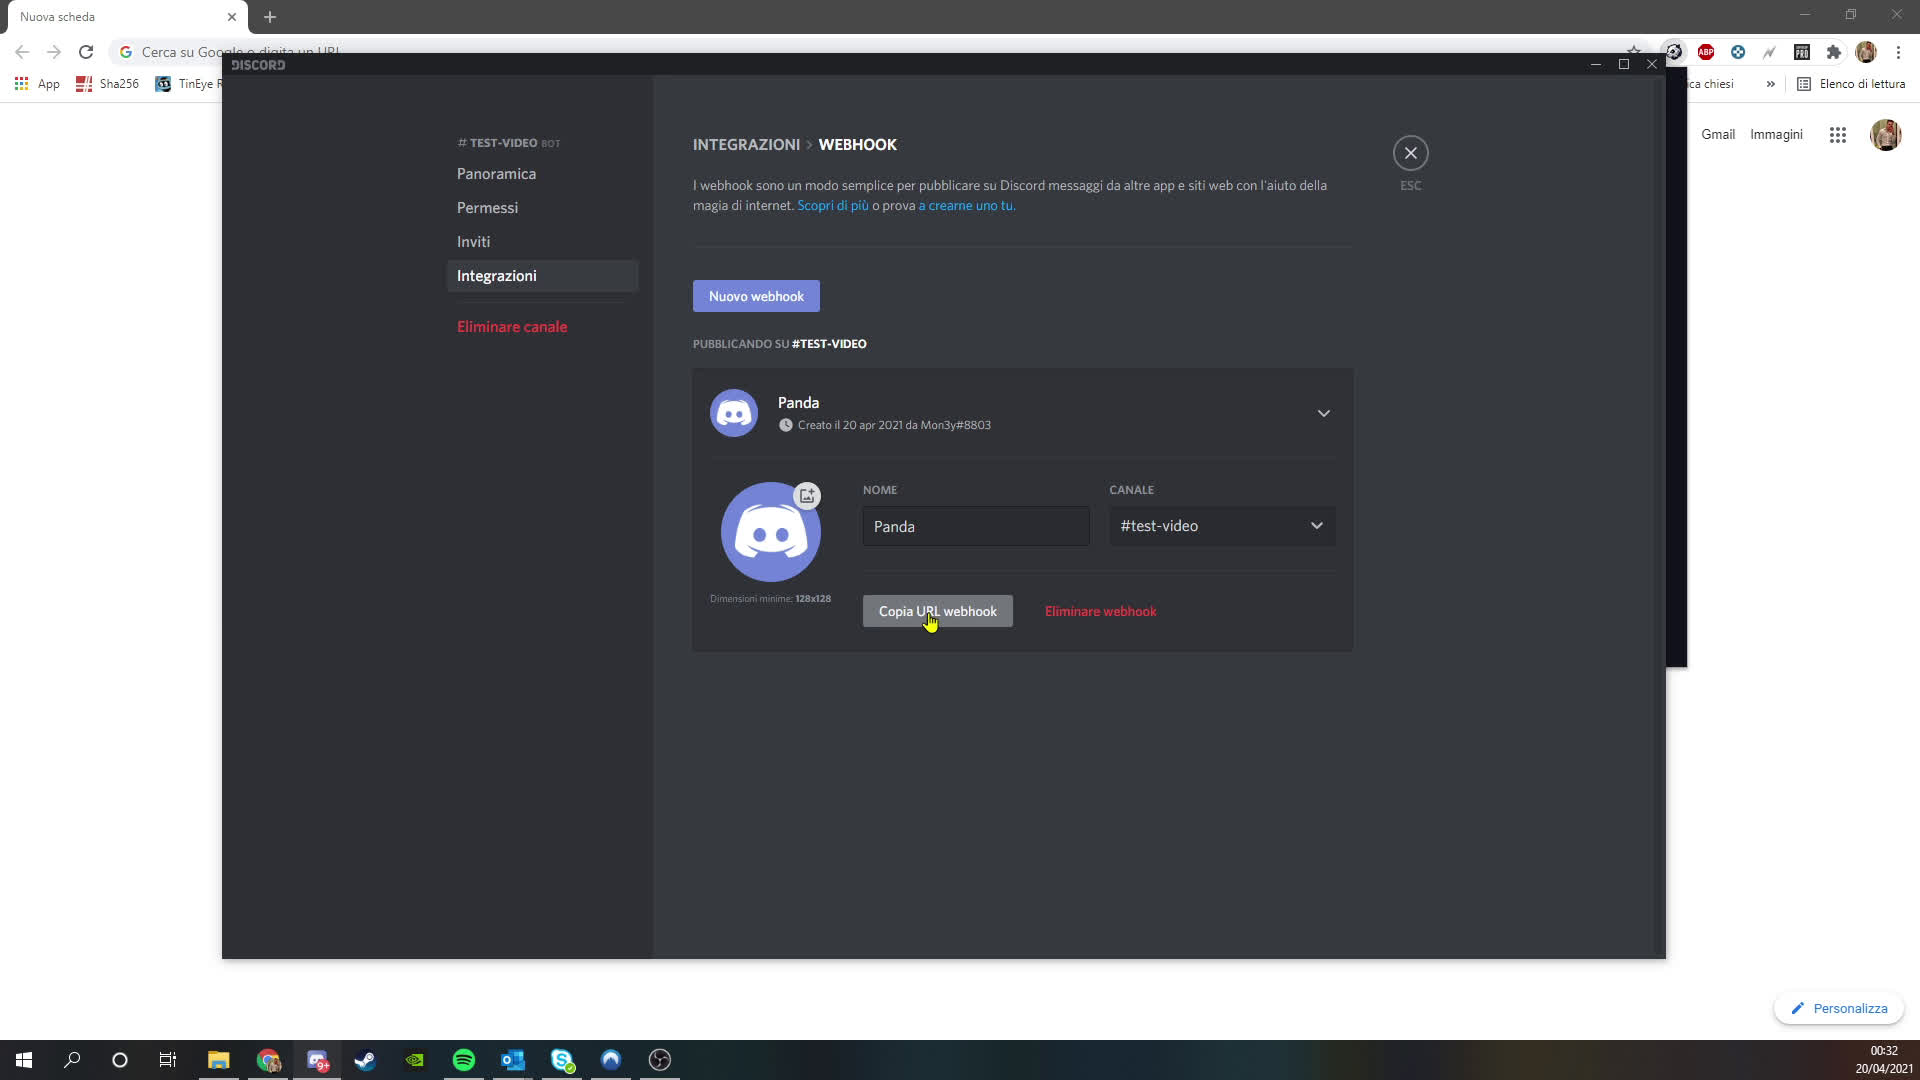Collapse the Panda webhook chevron
The height and width of the screenshot is (1080, 1920).
[x=1323, y=413]
